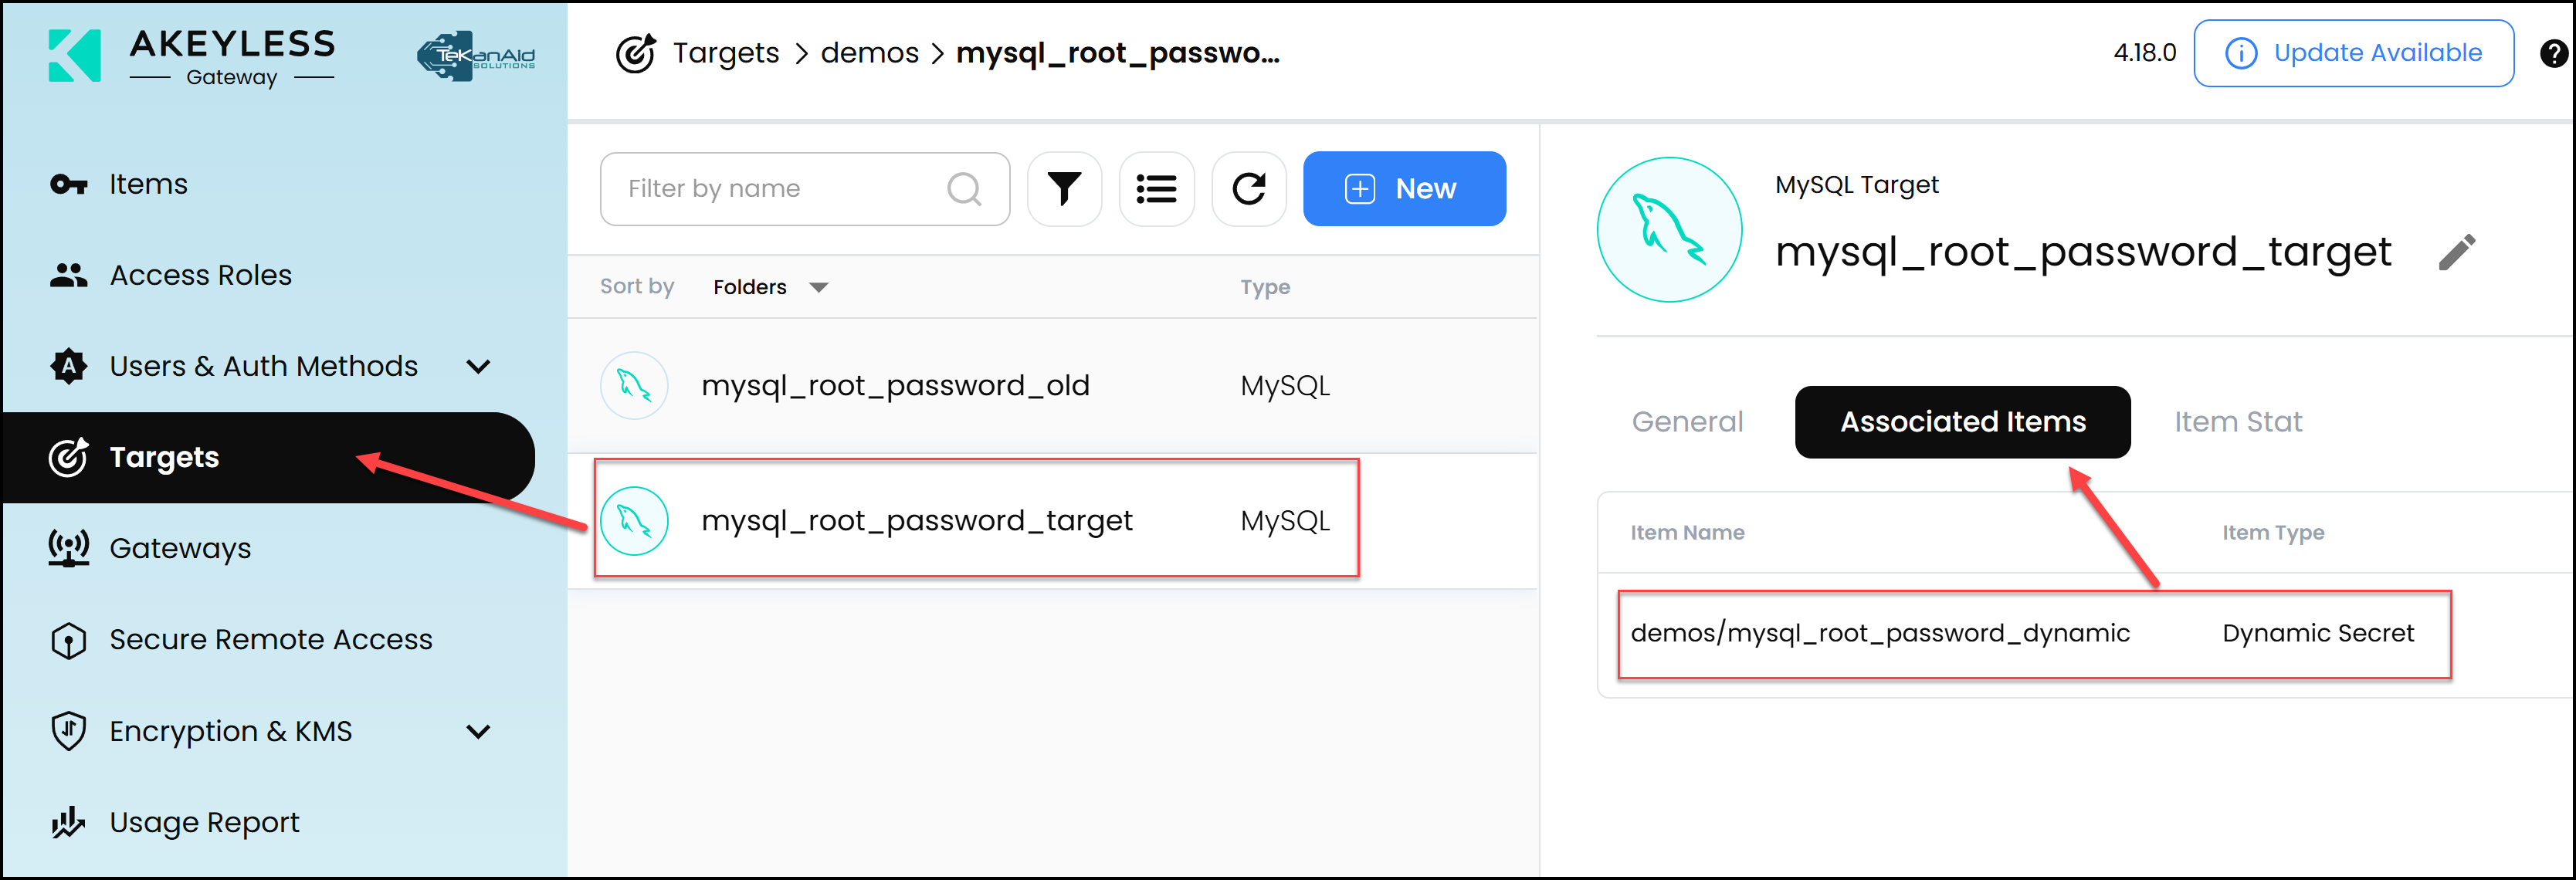Click the New button to create item
Image resolution: width=2576 pixels, height=880 pixels.
[x=1403, y=187]
